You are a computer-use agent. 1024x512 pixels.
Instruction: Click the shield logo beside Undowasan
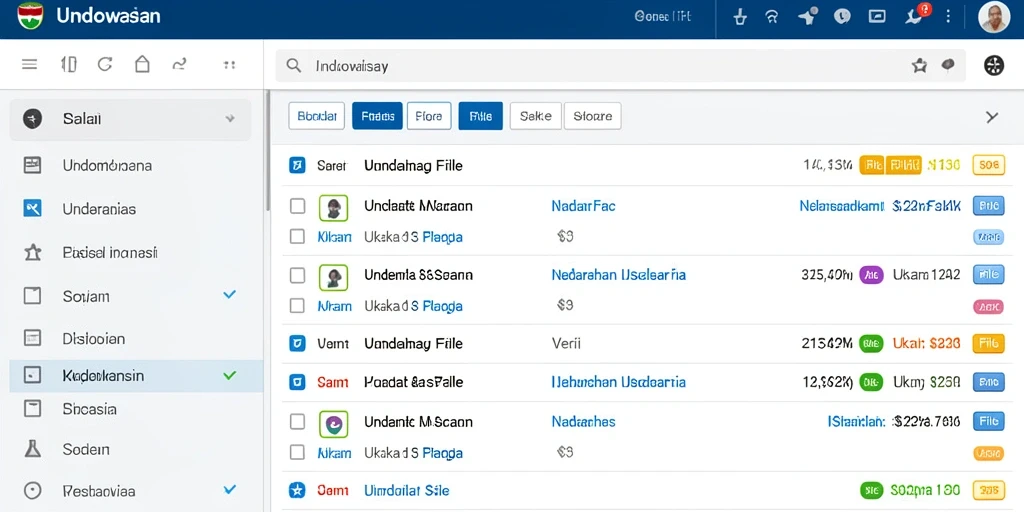[x=29, y=16]
